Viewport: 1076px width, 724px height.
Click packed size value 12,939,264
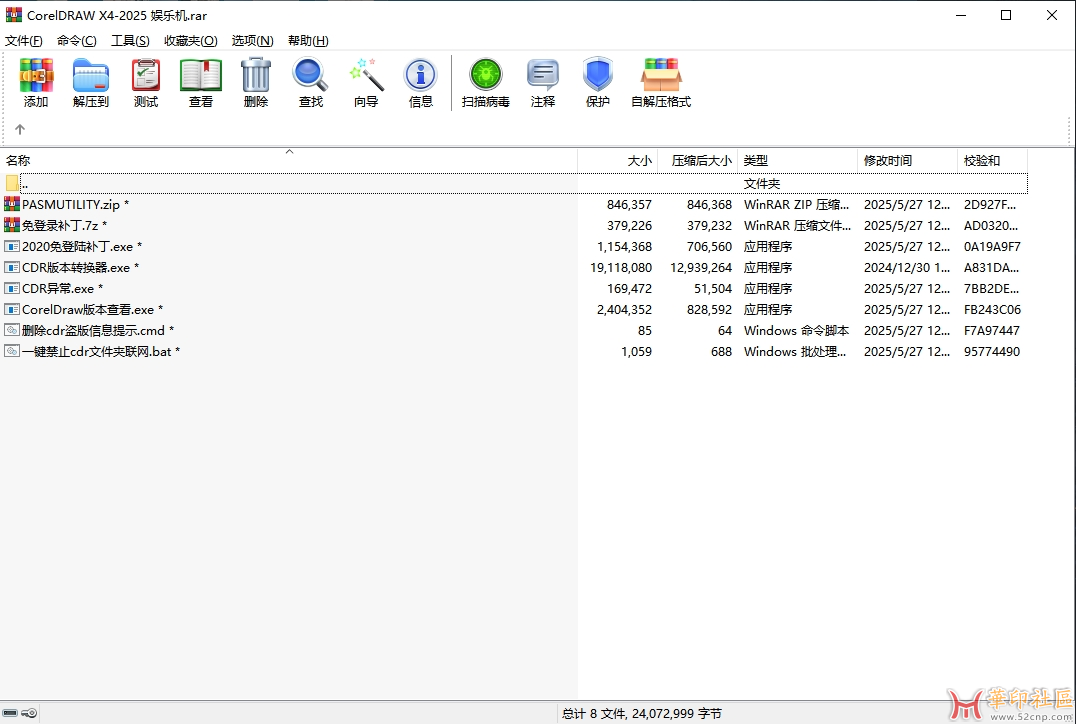click(x=701, y=268)
